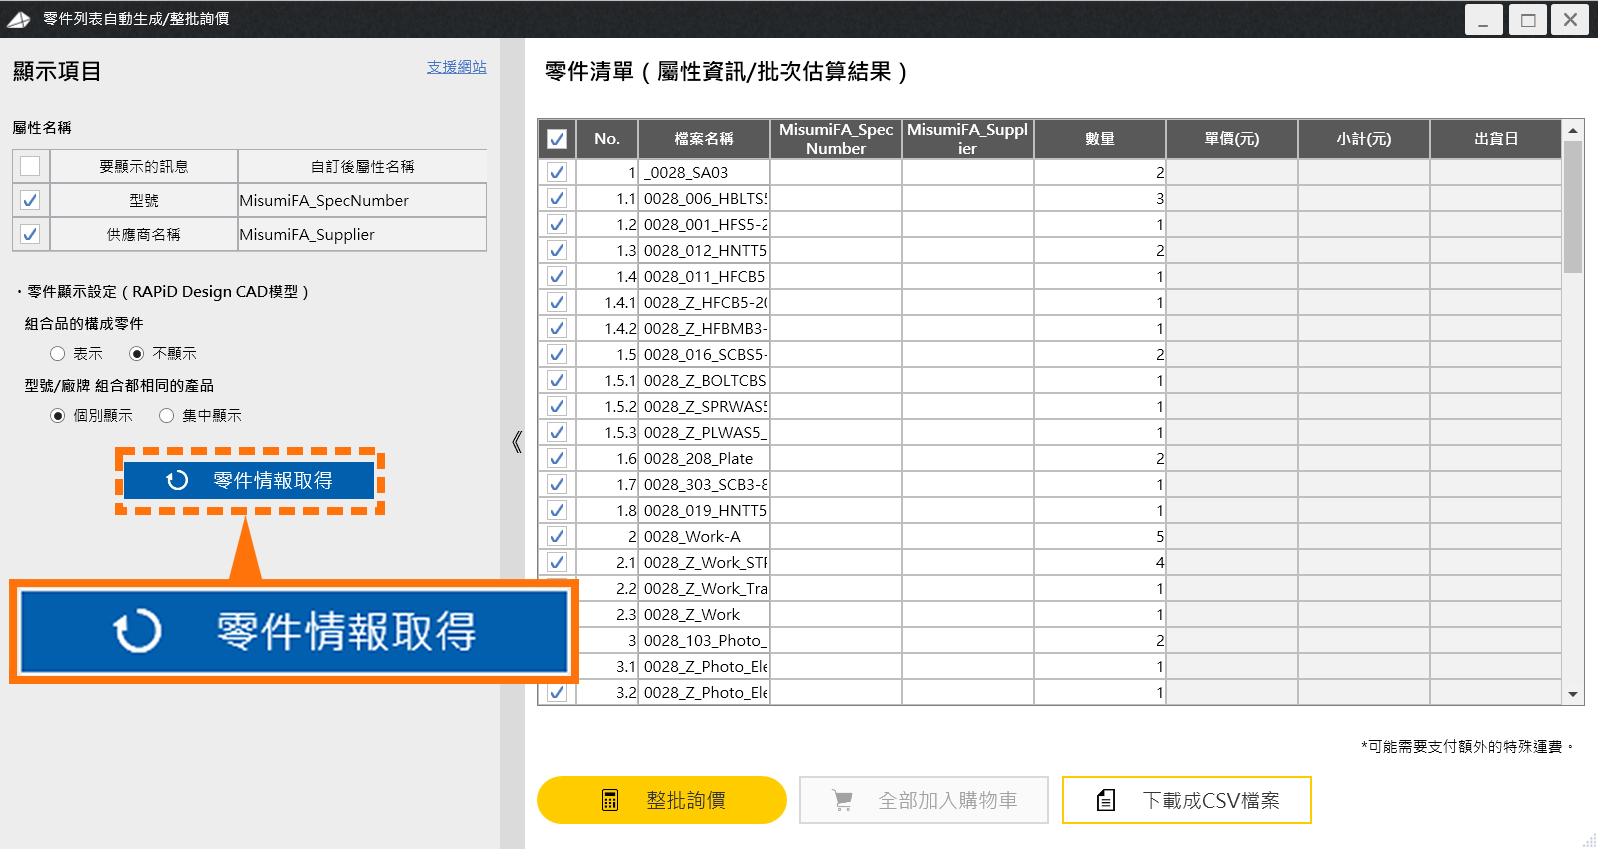Toggle the select-all checkbox in table header
This screenshot has height=849, width=1598.
coord(557,139)
